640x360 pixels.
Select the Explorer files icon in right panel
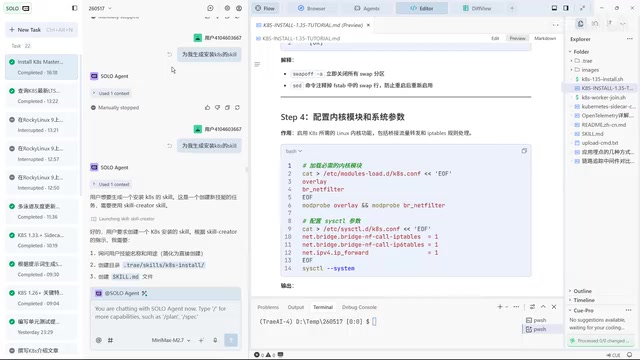click(x=580, y=24)
